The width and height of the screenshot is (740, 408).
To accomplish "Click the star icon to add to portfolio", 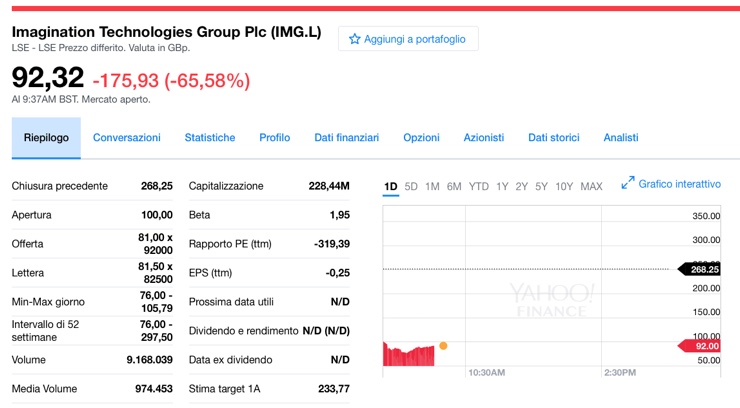I will (354, 39).
